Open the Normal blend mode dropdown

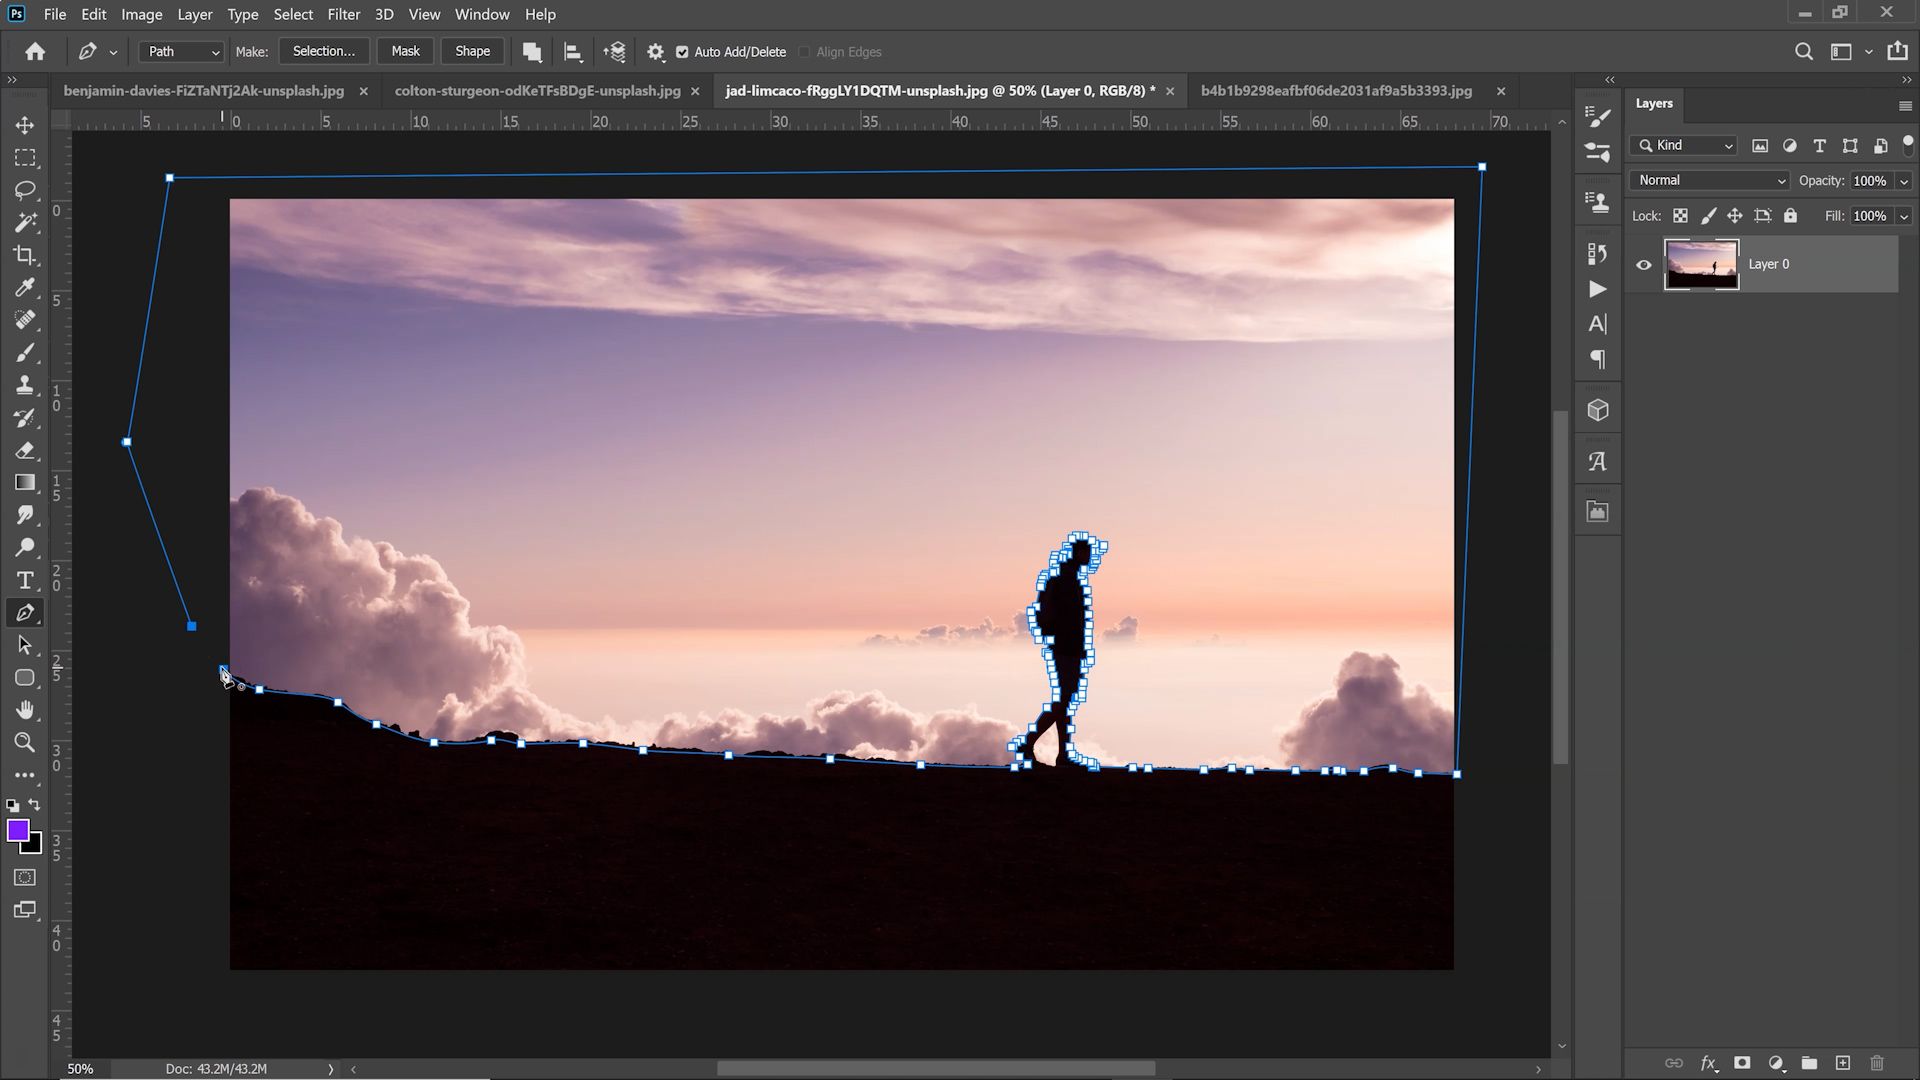(1711, 180)
